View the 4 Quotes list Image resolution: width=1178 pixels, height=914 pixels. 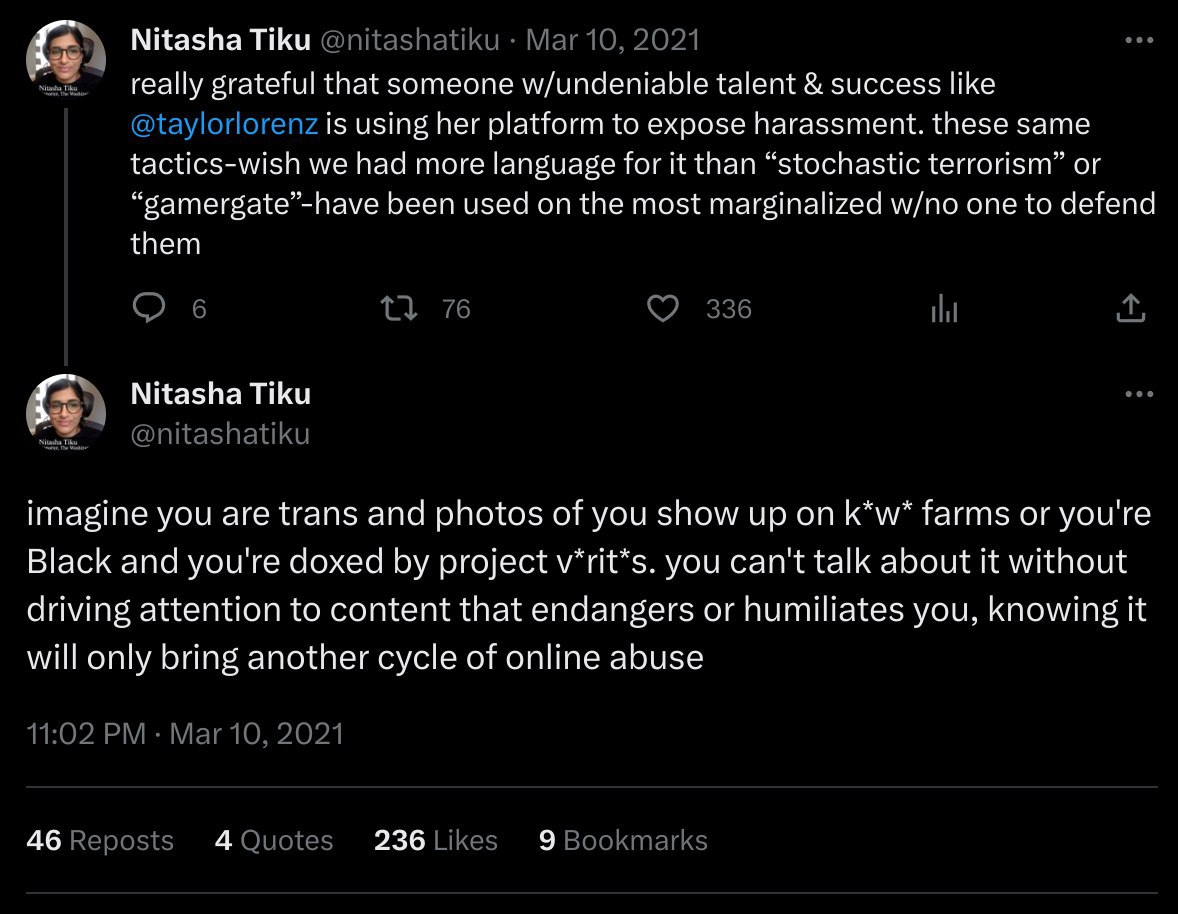[x=274, y=841]
